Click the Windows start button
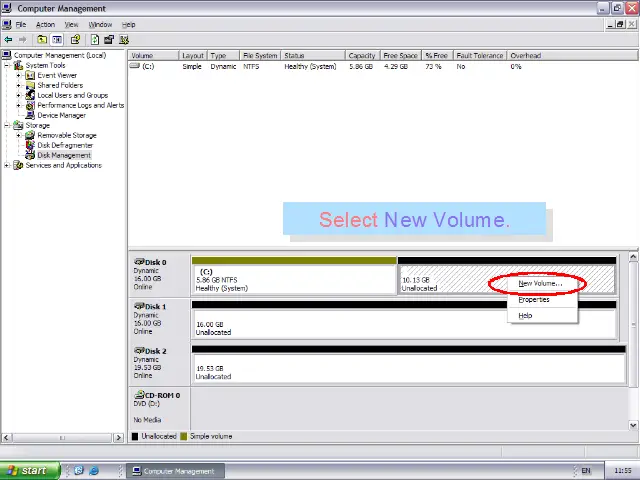 tap(30, 470)
